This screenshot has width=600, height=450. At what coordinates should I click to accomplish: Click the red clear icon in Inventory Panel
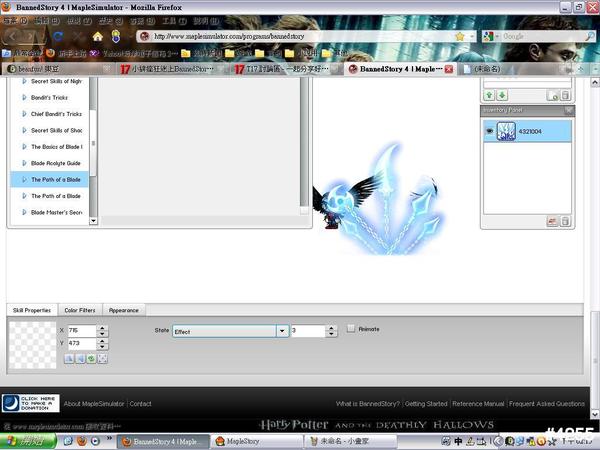click(x=553, y=221)
